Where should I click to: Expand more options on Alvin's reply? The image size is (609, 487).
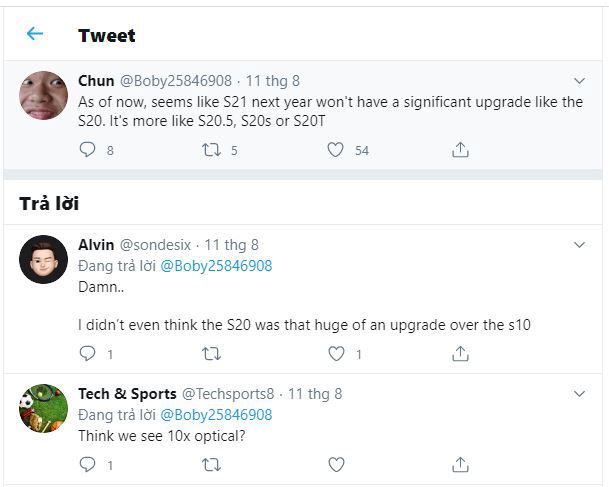579,245
